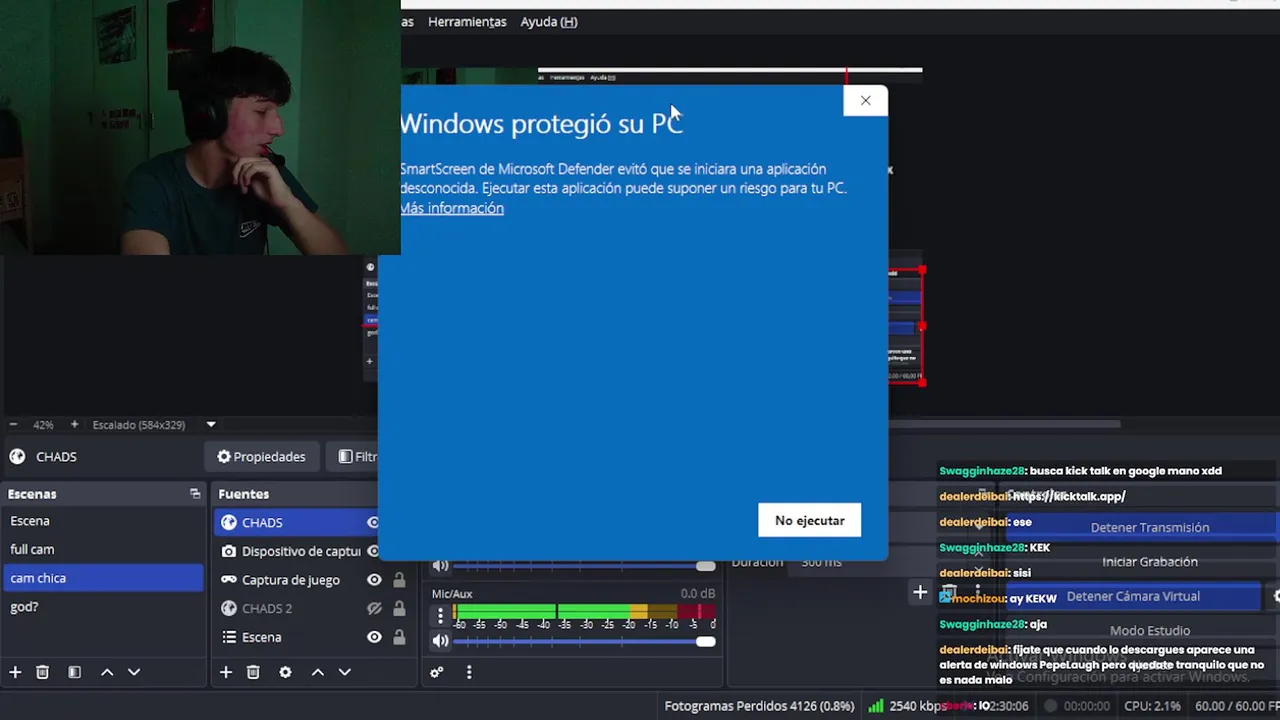This screenshot has width=1280, height=720.
Task: Open scene filters icon in Escenas toolbar
Action: coord(74,672)
